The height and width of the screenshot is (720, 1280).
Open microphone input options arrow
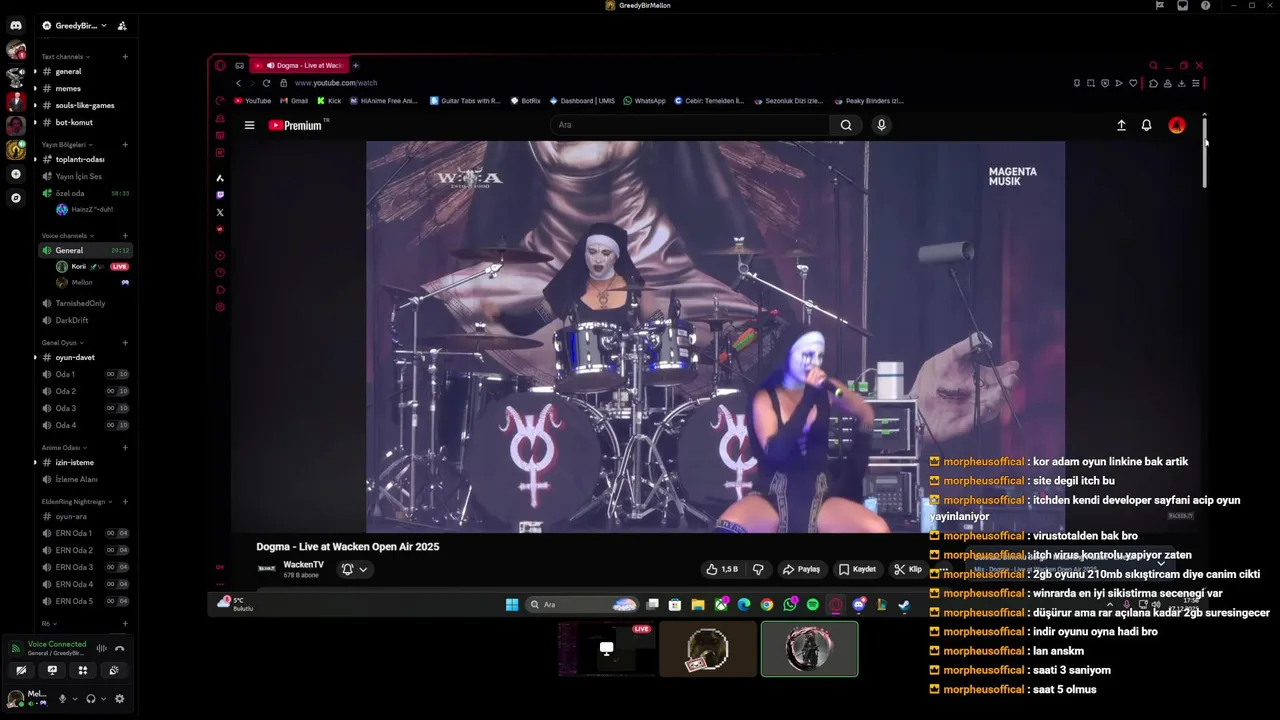74,699
